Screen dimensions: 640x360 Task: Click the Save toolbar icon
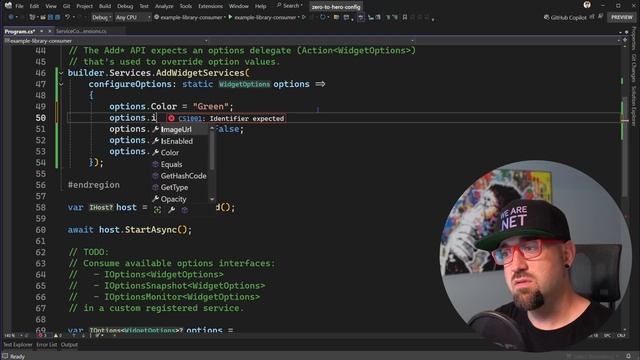pos(50,17)
